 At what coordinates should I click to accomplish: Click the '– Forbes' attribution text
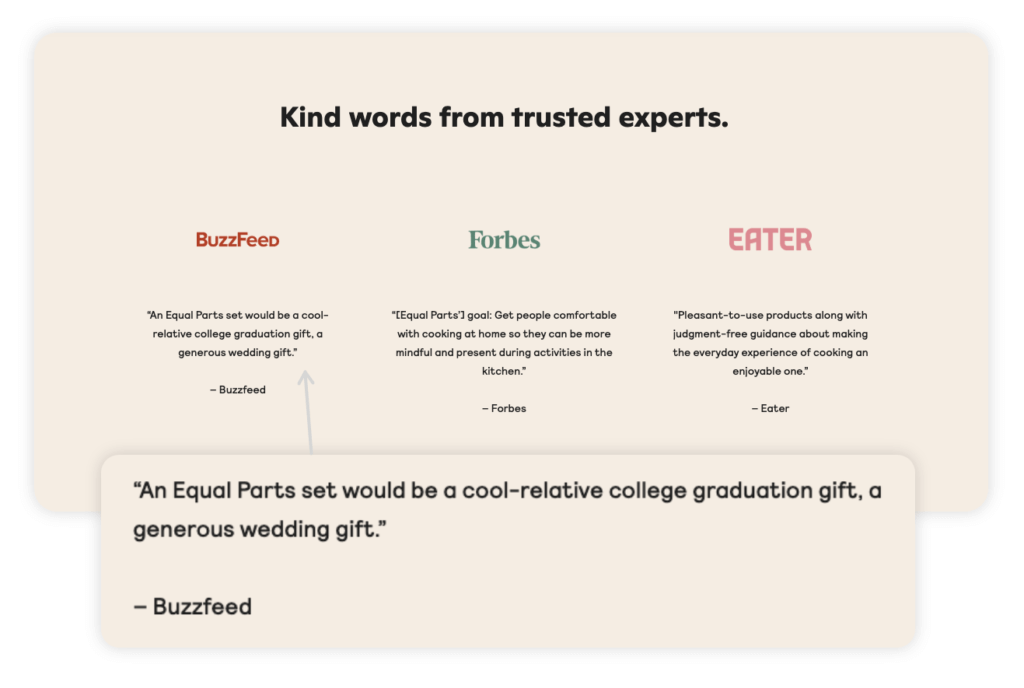pyautogui.click(x=504, y=408)
